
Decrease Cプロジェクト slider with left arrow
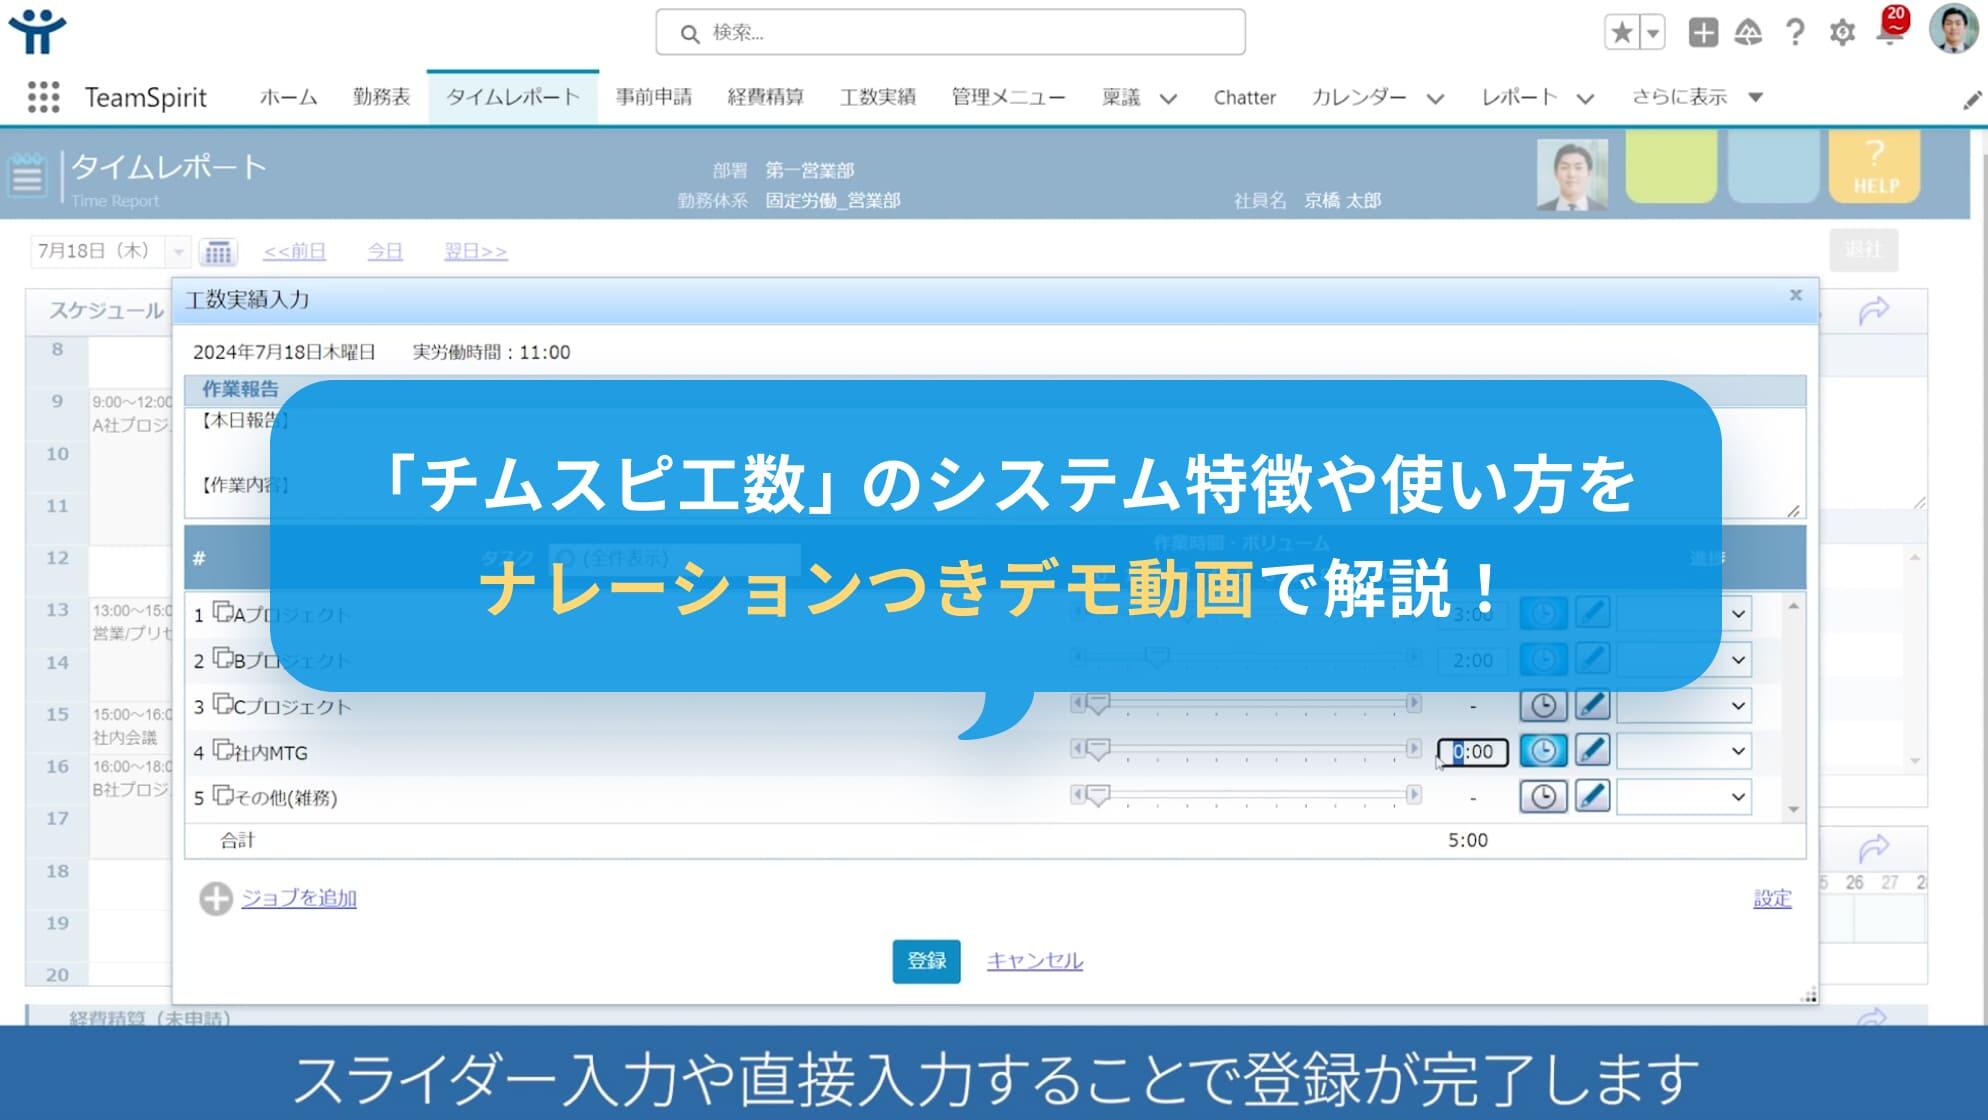tap(1077, 703)
